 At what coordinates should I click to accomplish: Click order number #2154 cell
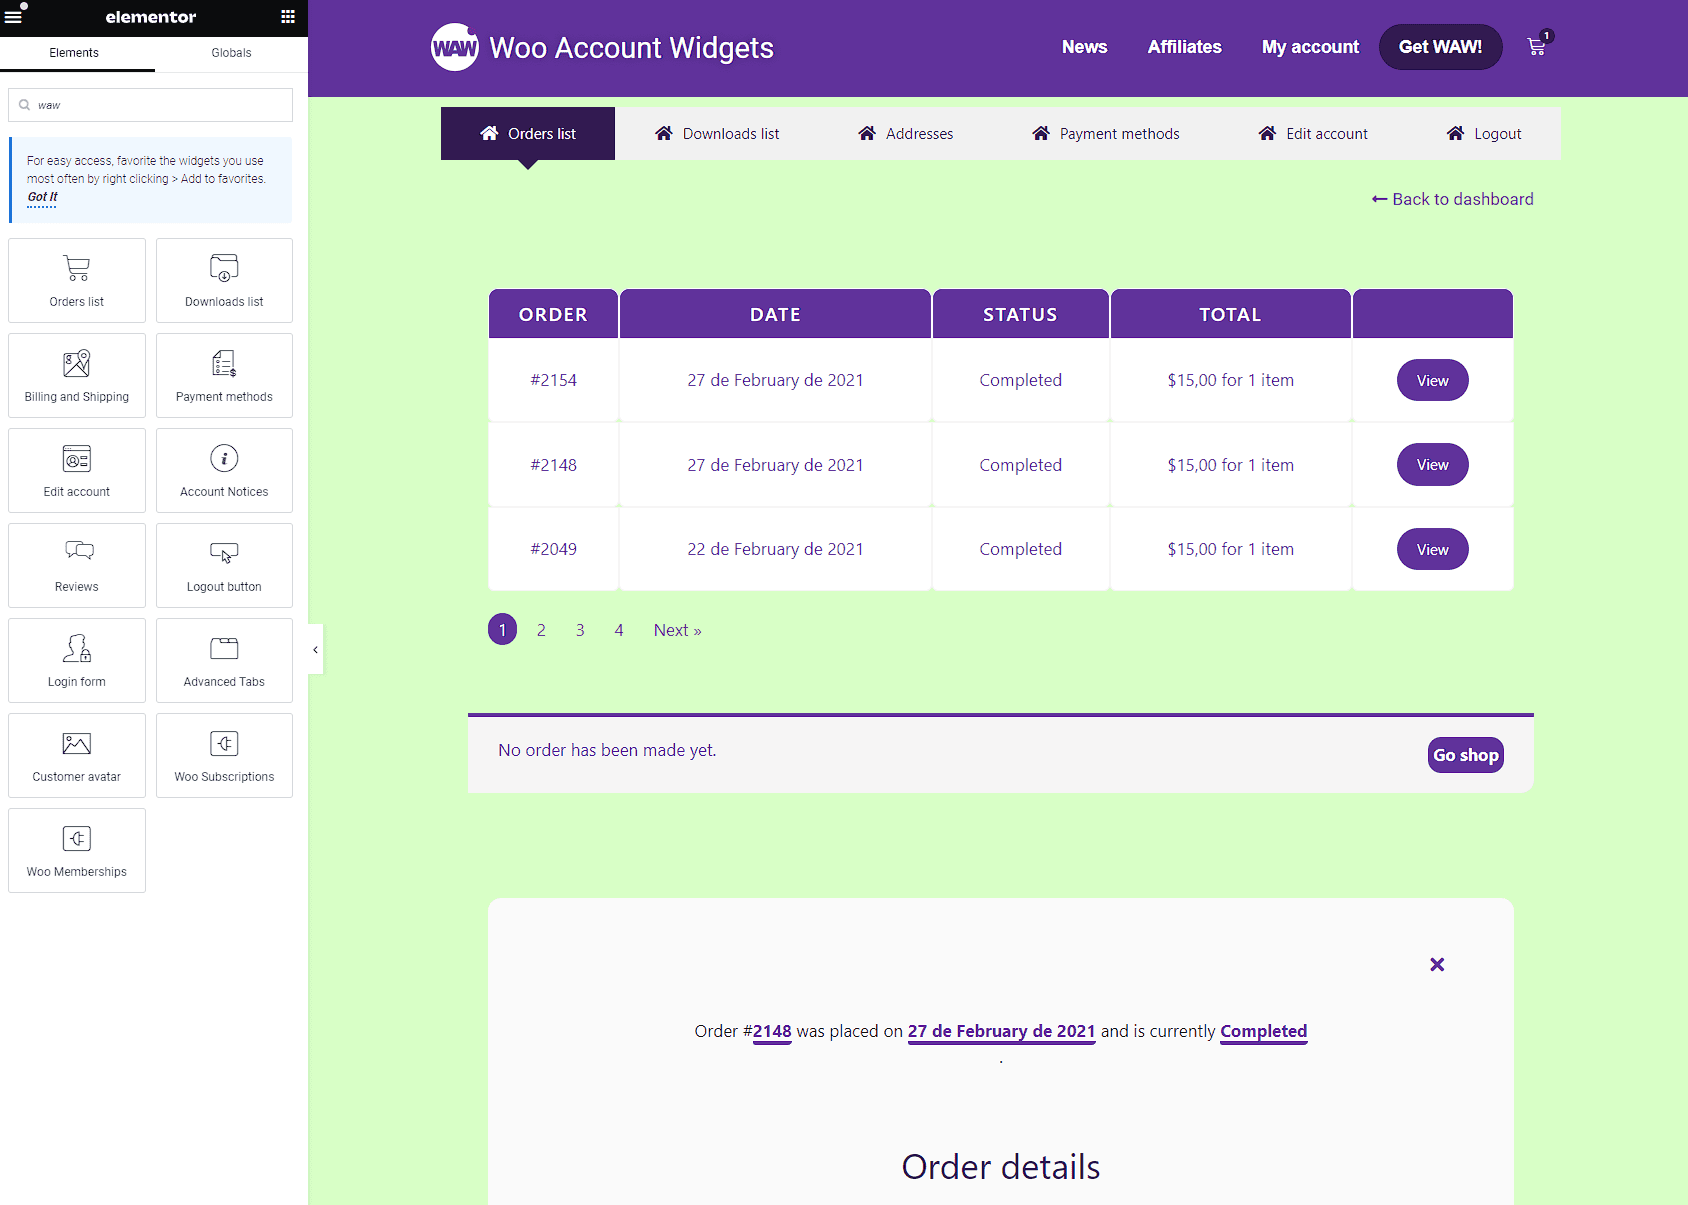tap(554, 380)
